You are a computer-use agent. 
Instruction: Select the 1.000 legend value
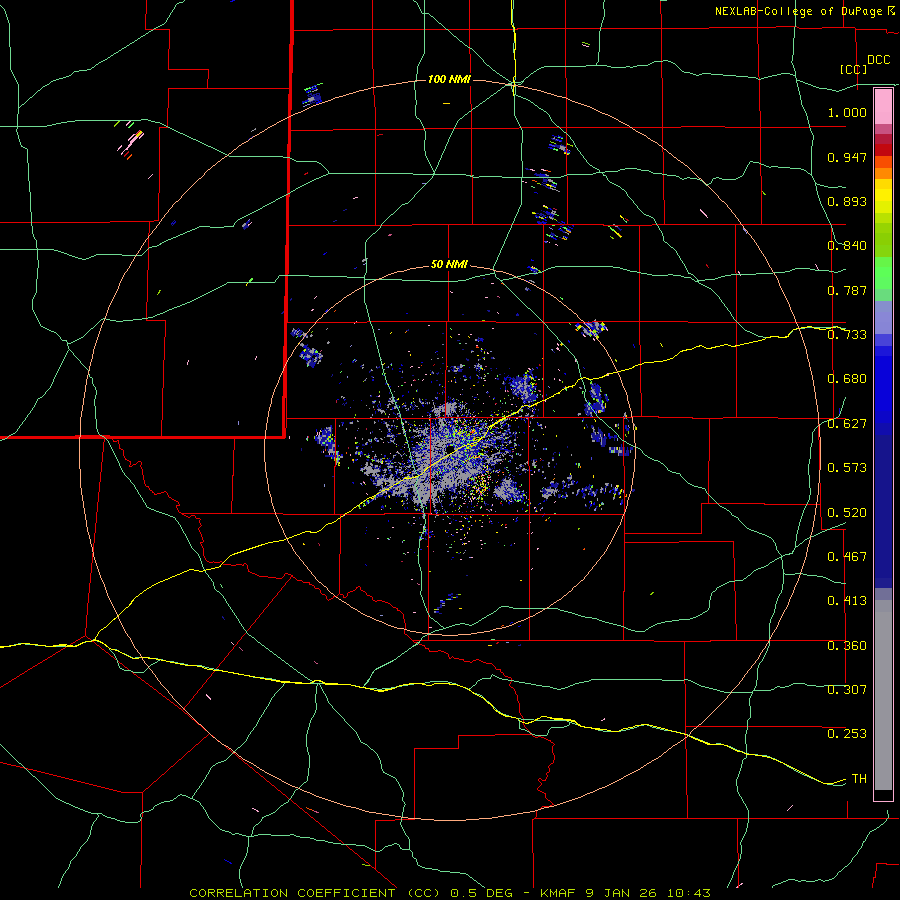(847, 112)
